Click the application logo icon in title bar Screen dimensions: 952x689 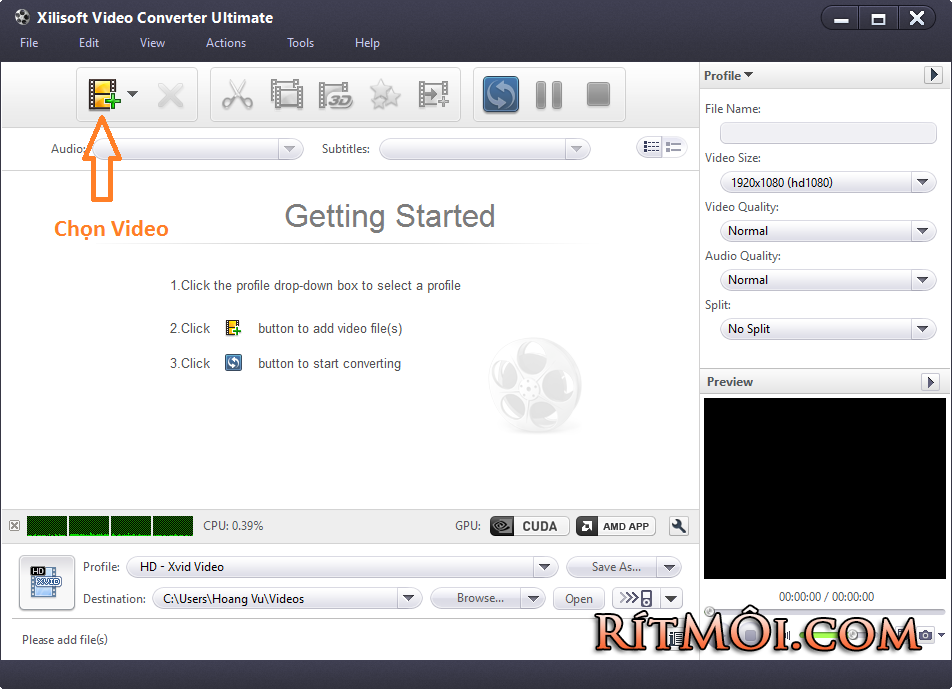point(22,17)
